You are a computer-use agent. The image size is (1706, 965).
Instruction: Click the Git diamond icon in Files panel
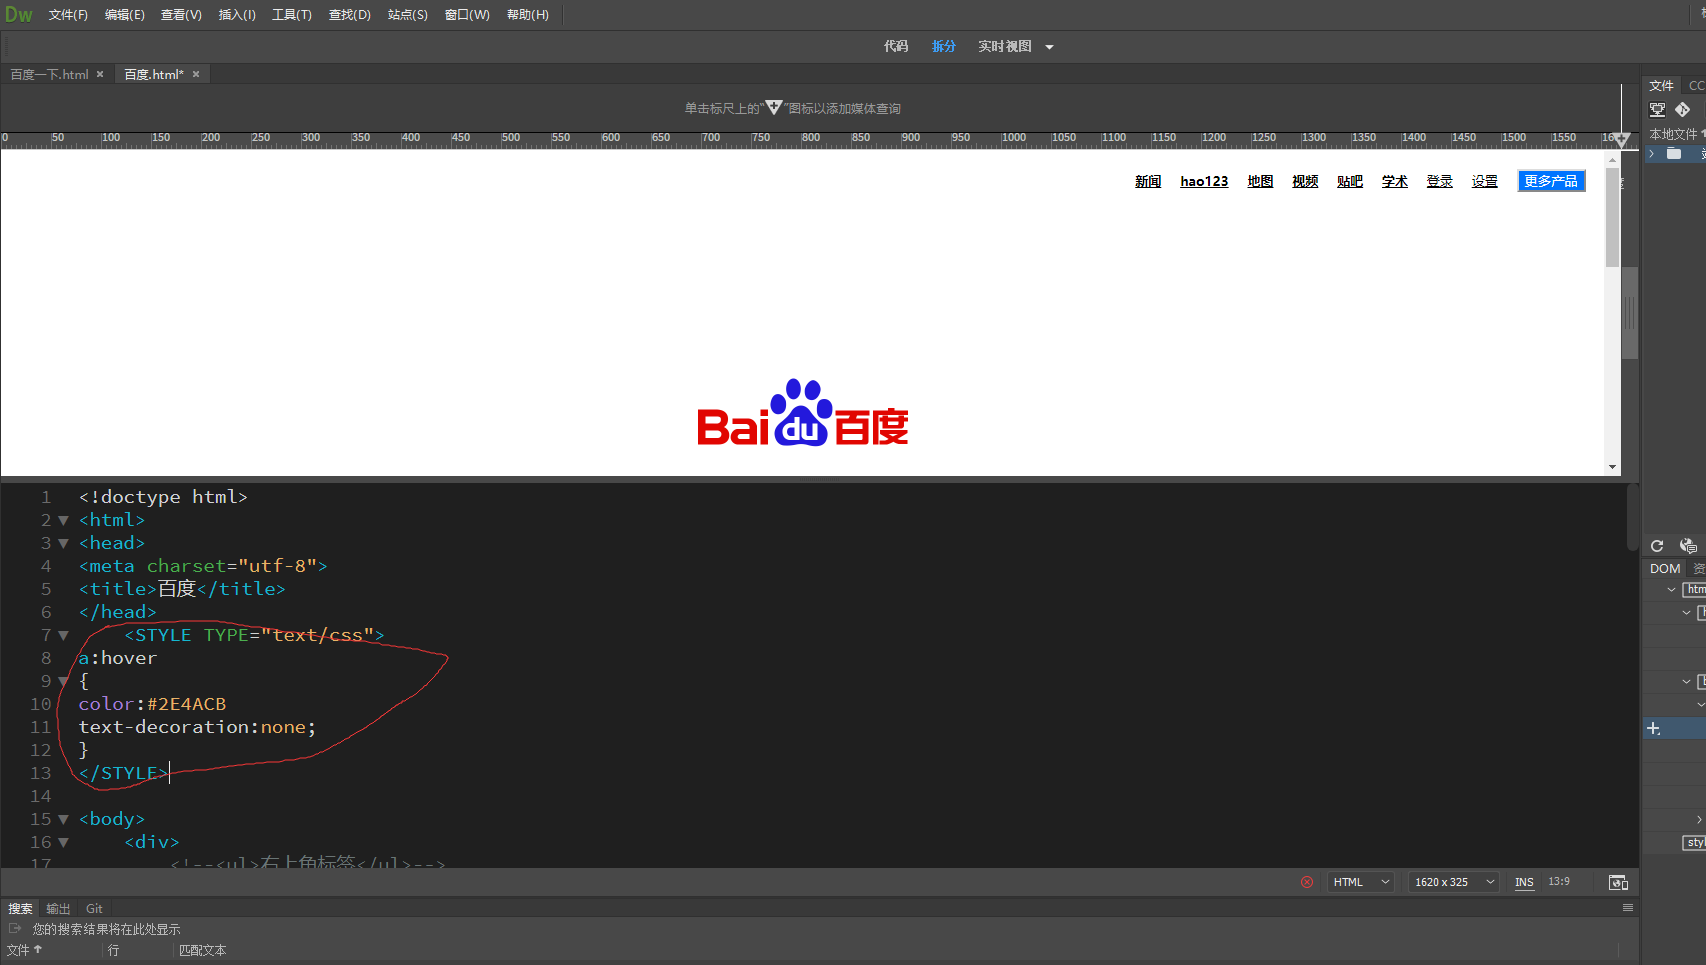(x=1683, y=110)
